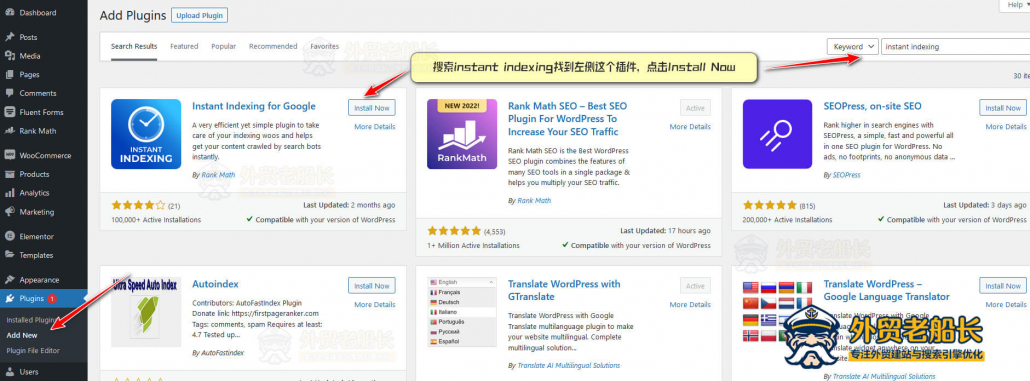Click the Analytics bar chart icon
1030x381 pixels.
coord(10,193)
